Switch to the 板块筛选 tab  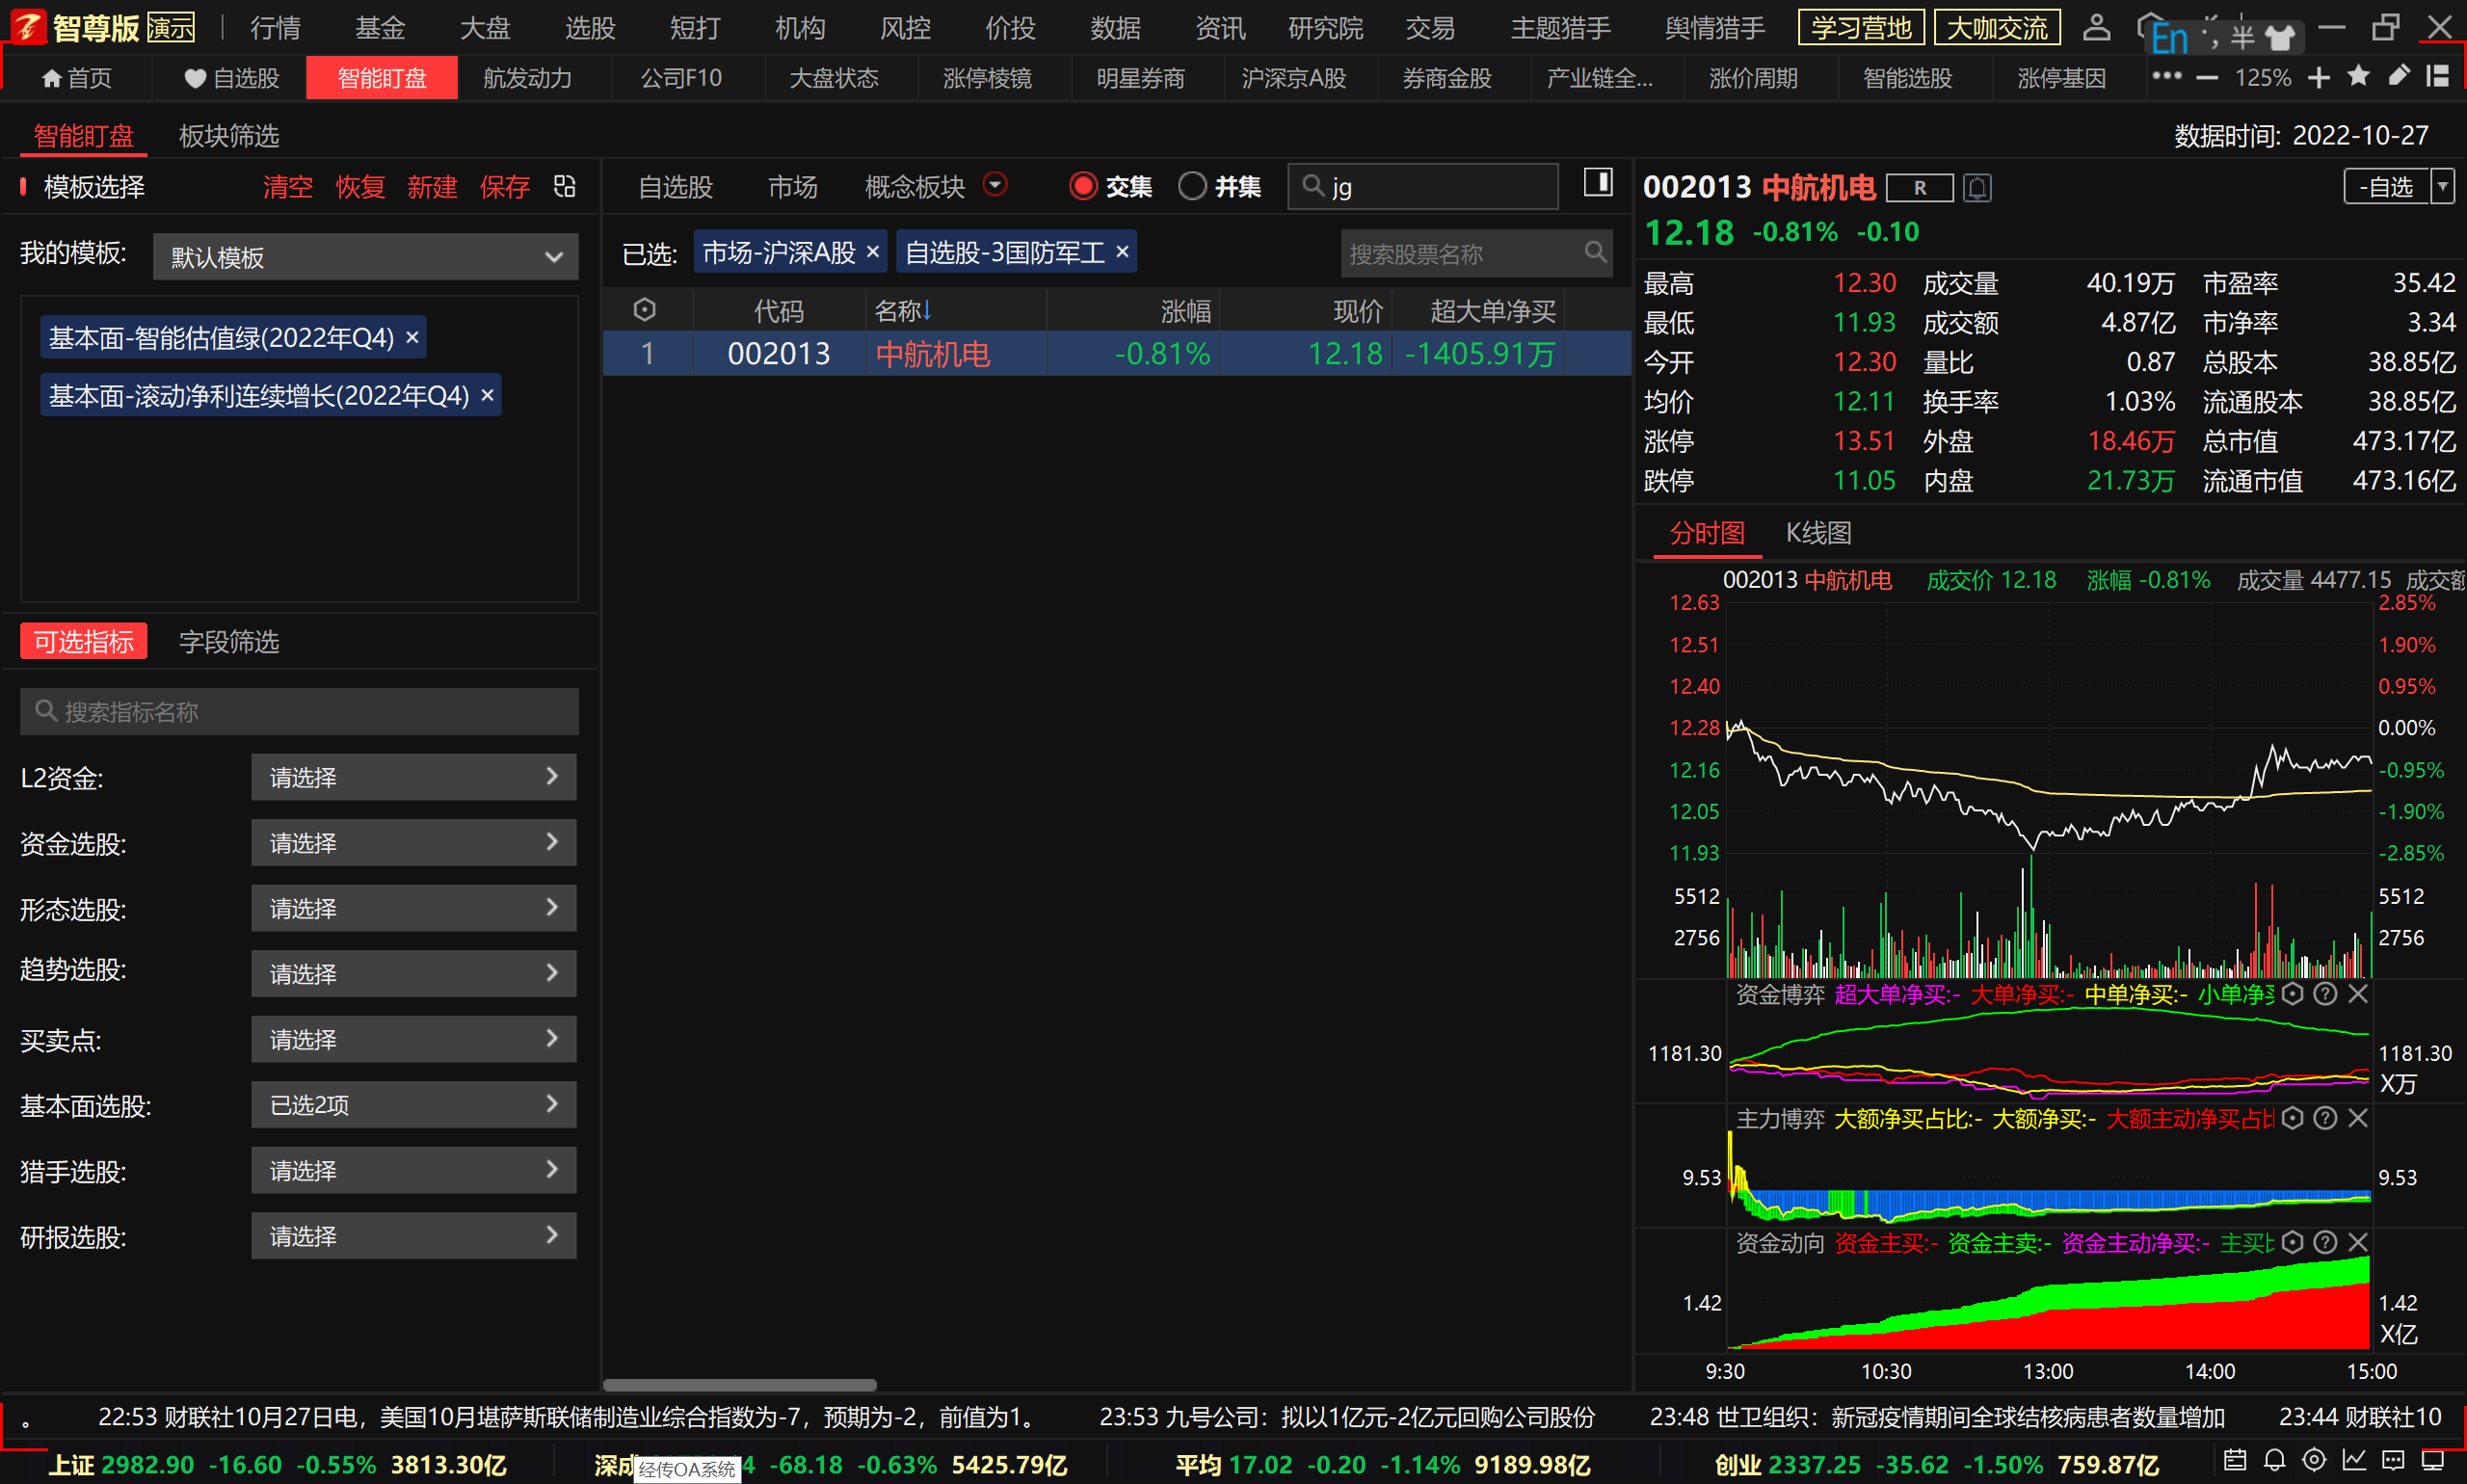(229, 136)
